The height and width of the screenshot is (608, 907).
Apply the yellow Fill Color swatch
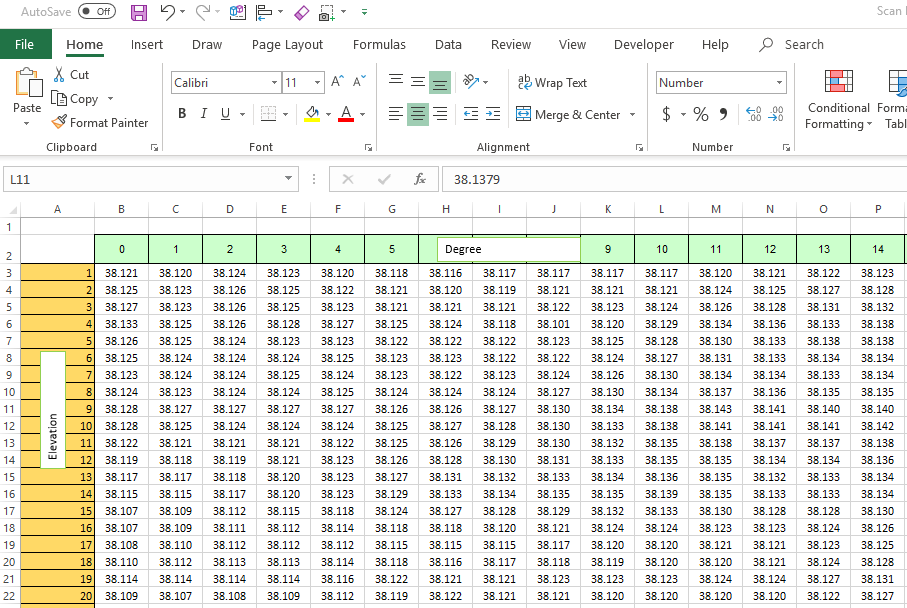click(312, 114)
